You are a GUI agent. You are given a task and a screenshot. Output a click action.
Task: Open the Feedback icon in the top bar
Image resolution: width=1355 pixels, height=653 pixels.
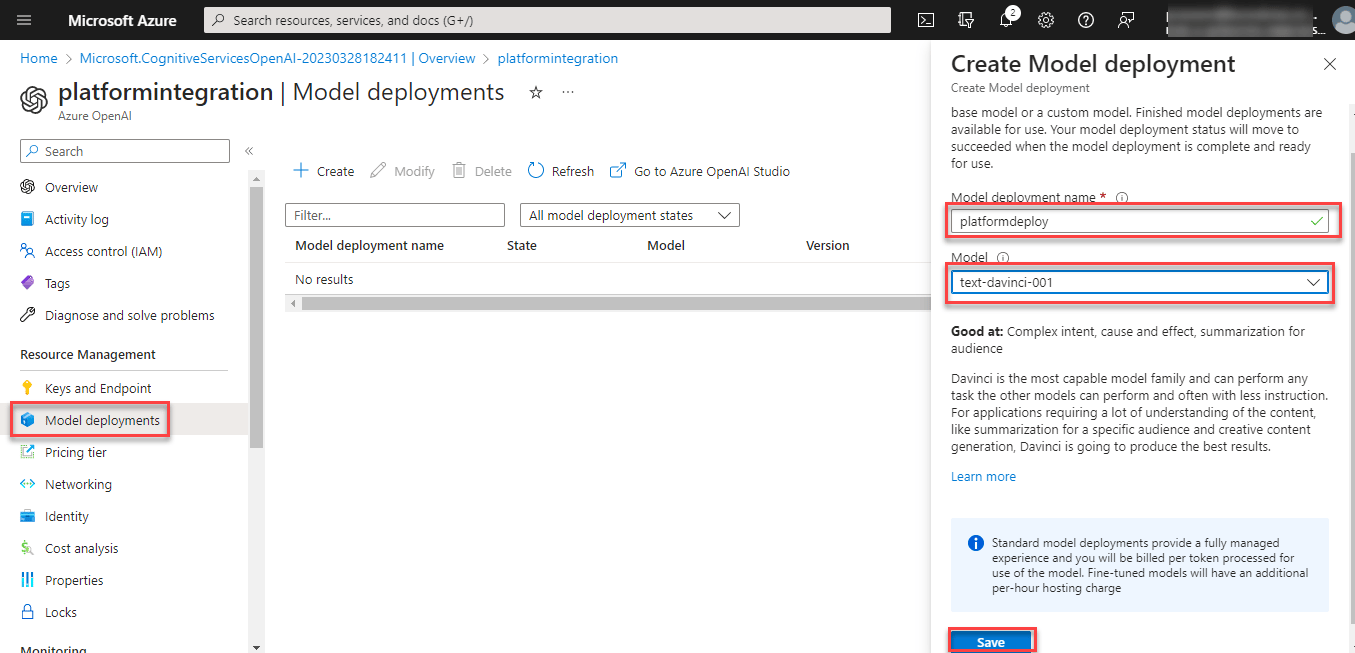click(1127, 20)
